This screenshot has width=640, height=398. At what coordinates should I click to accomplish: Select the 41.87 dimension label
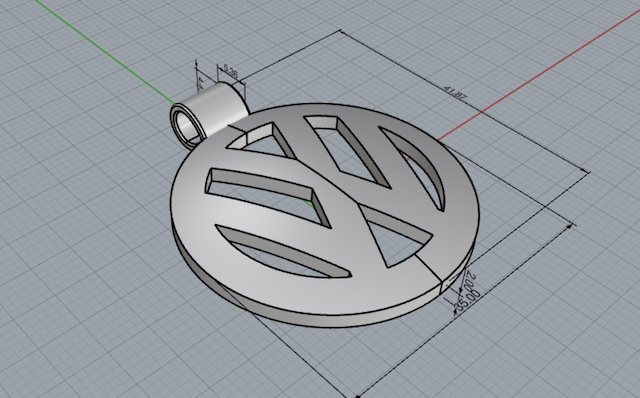pyautogui.click(x=455, y=93)
